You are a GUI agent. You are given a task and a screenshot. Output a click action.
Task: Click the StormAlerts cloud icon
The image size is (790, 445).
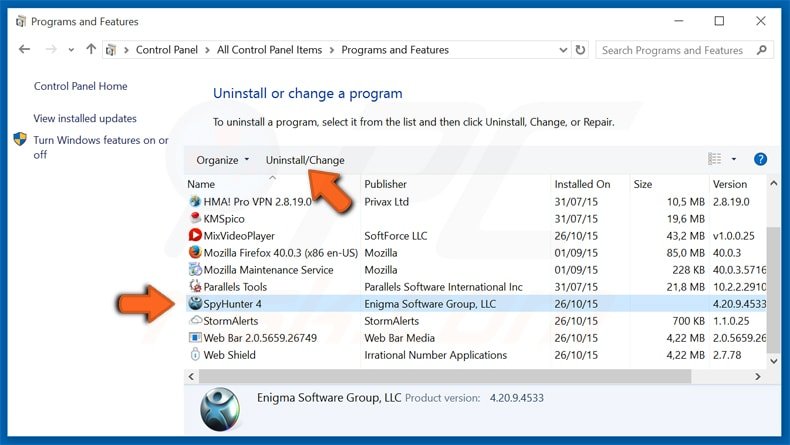coord(195,321)
